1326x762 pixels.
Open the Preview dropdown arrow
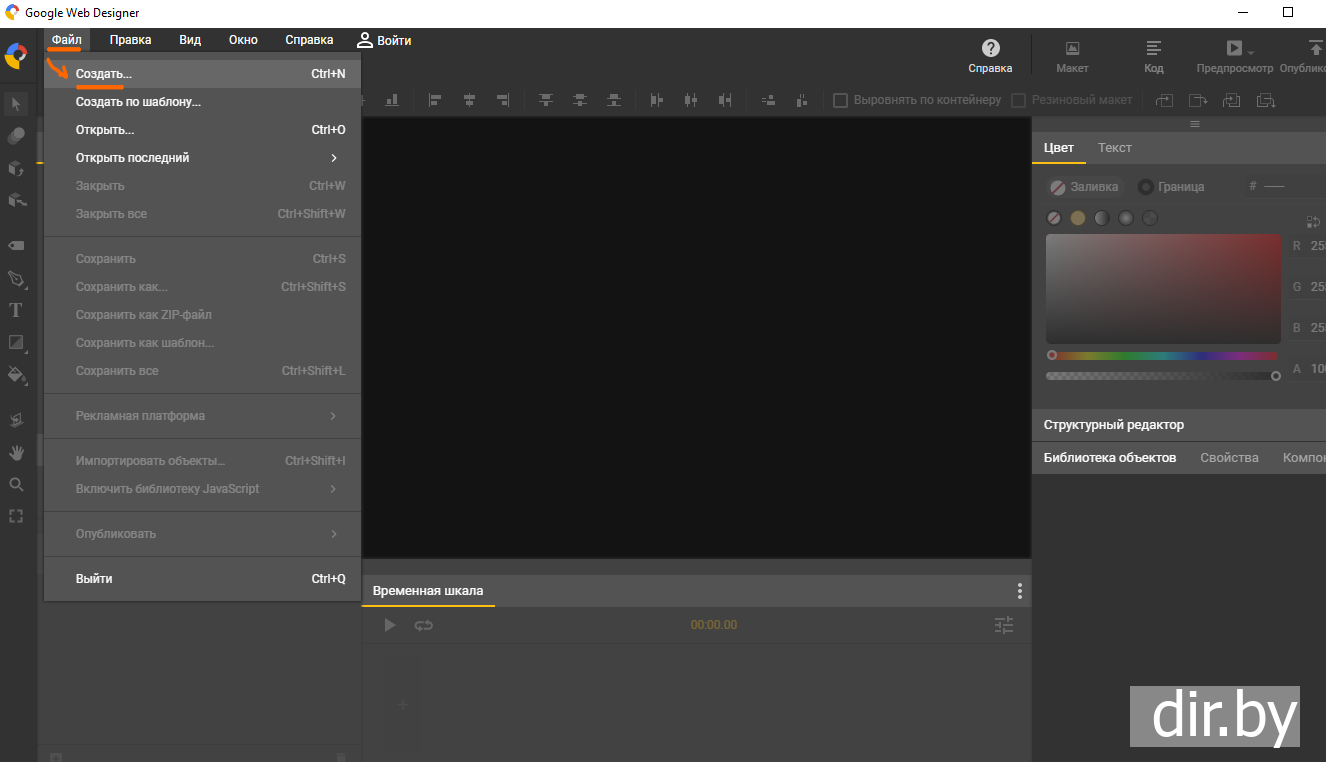tap(1251, 51)
